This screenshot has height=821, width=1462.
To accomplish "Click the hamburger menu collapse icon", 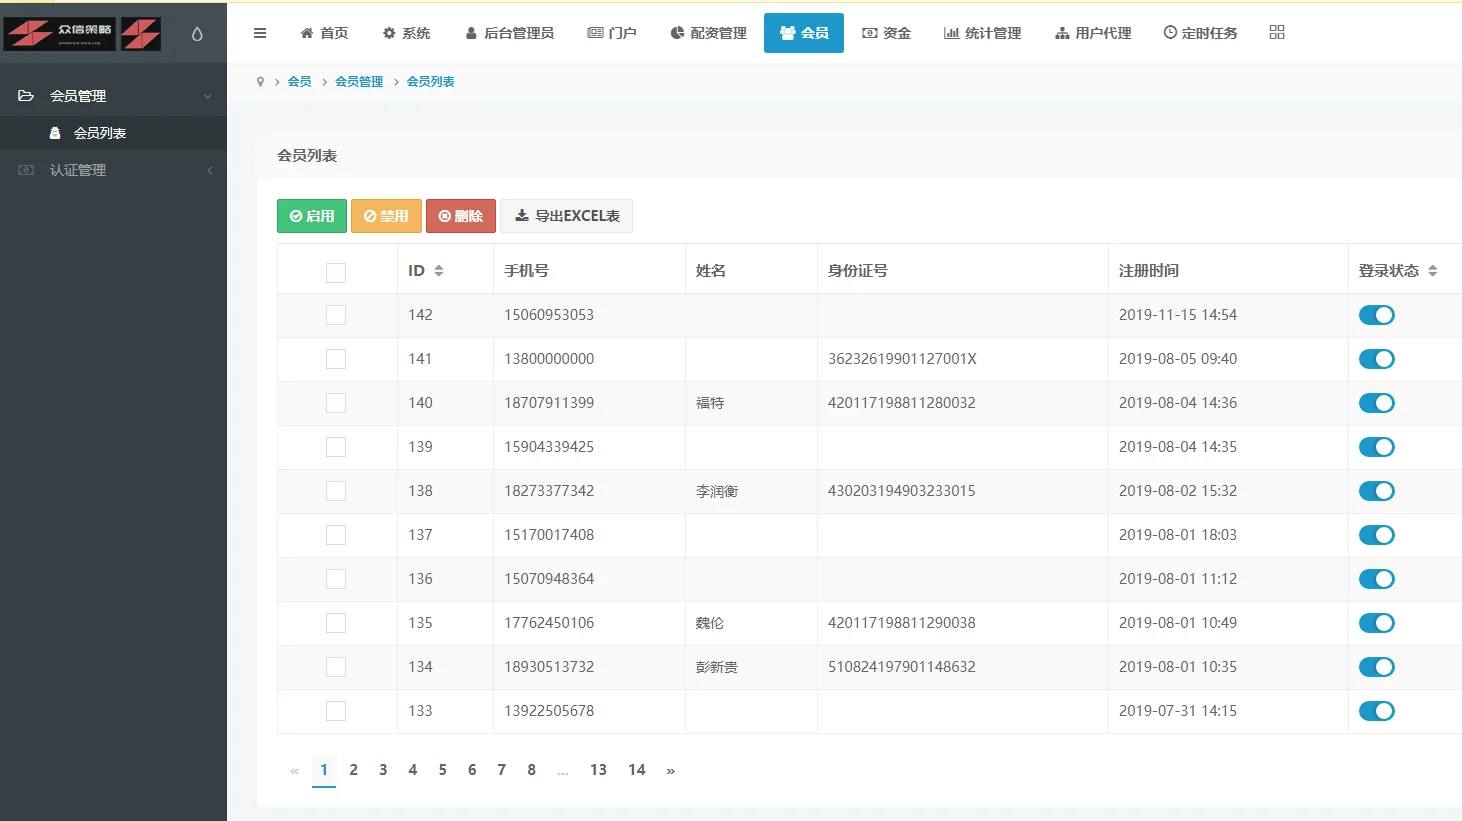I will tap(260, 33).
